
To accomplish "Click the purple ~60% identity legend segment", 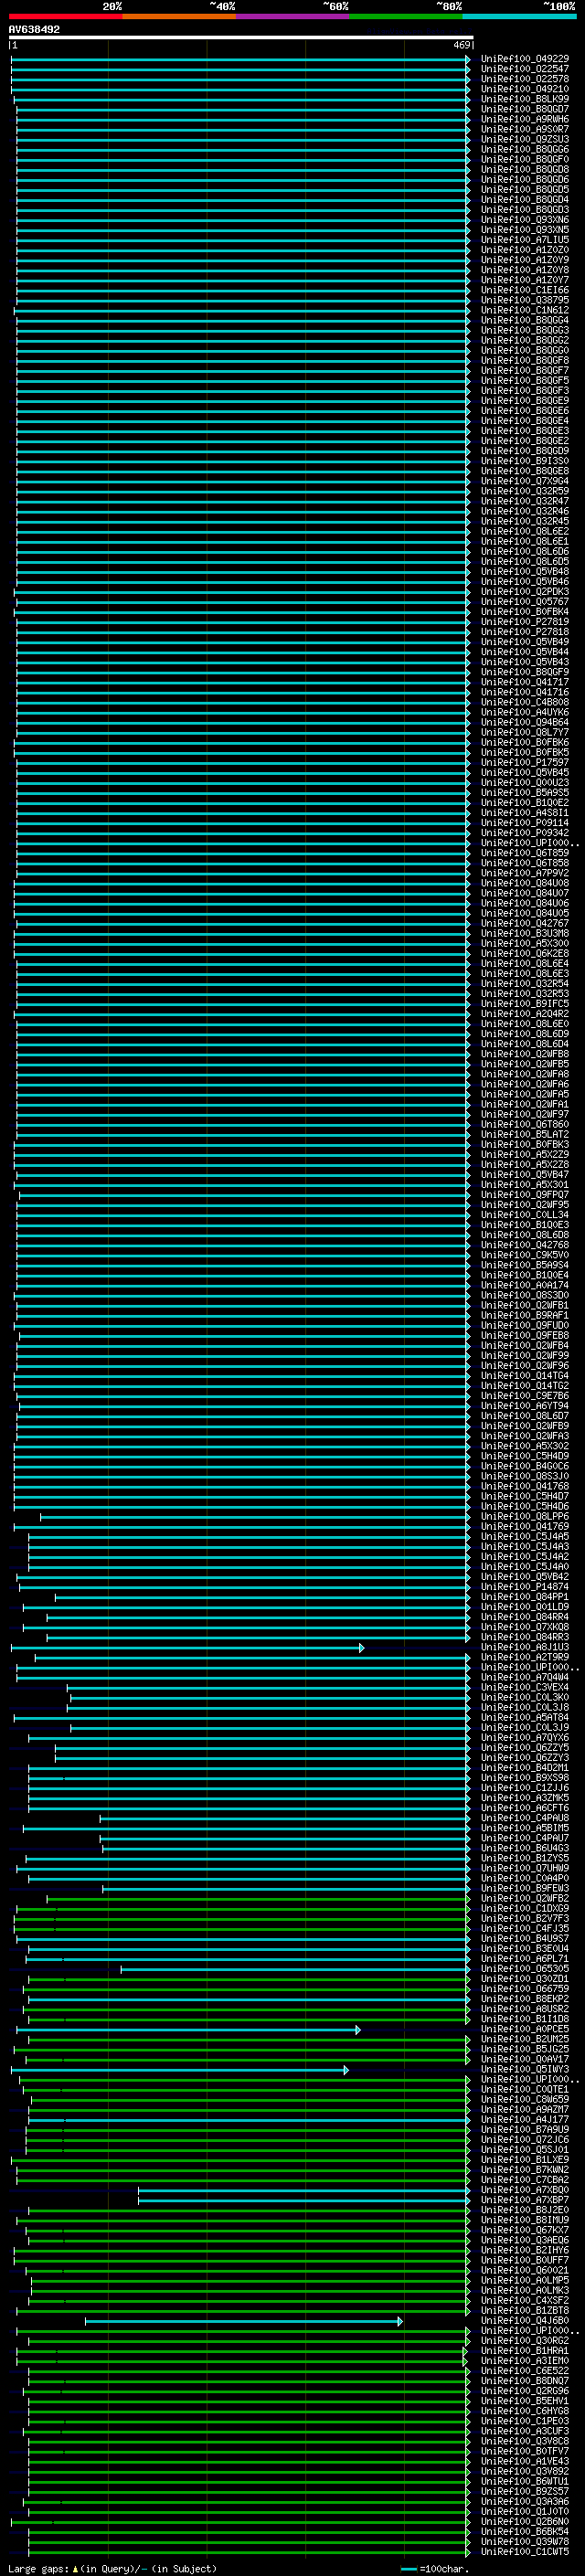I will [x=292, y=17].
